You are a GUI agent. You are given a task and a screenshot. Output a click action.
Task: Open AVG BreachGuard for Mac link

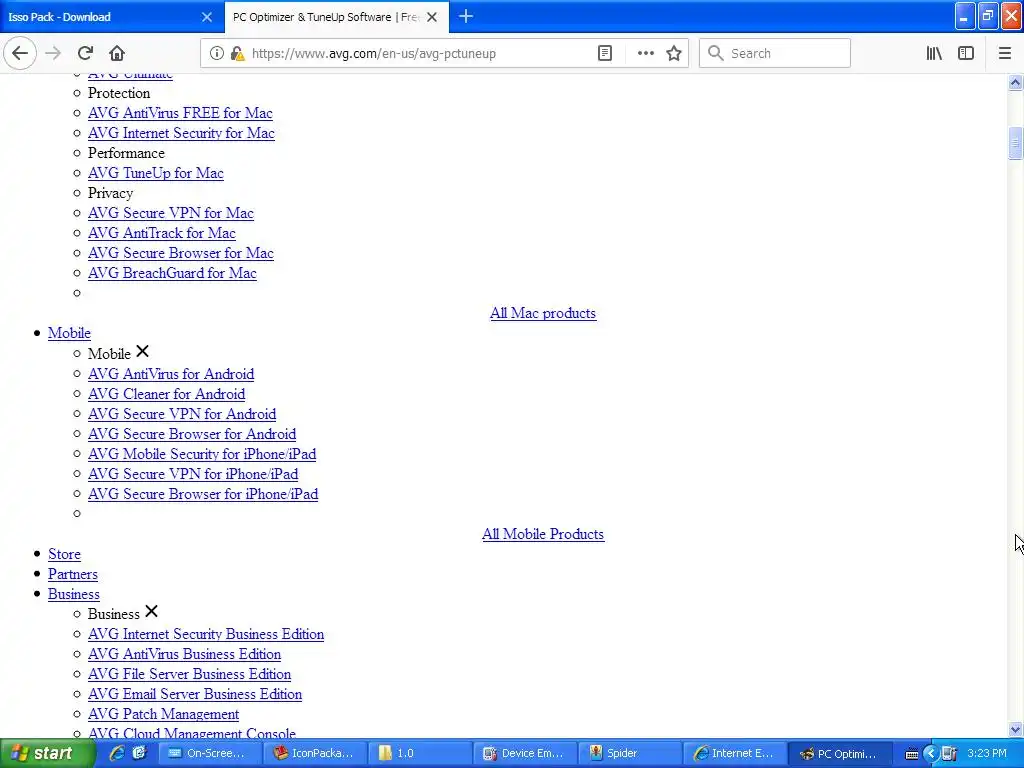(x=172, y=273)
